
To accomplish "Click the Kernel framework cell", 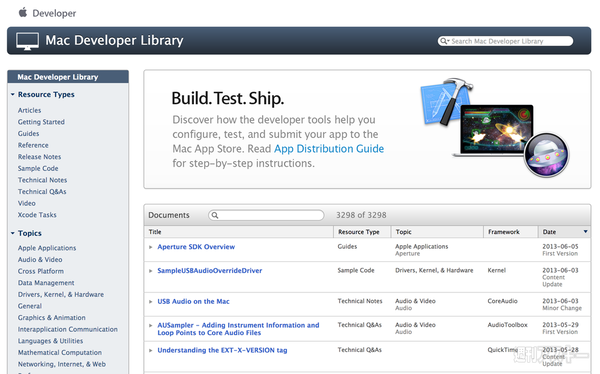I will [x=496, y=271].
